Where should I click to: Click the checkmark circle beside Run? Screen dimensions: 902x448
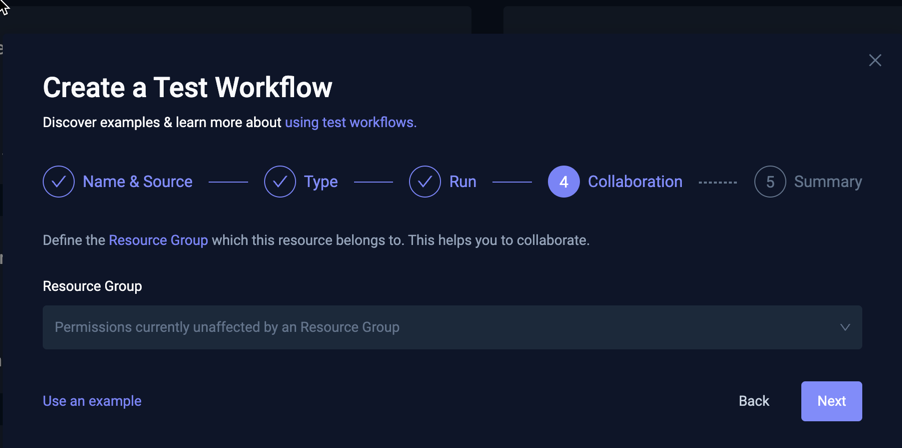[x=425, y=182]
